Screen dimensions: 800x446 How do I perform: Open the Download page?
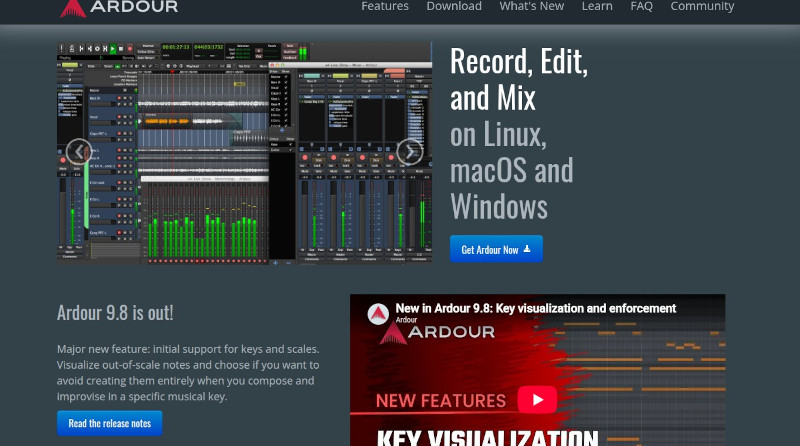point(454,6)
